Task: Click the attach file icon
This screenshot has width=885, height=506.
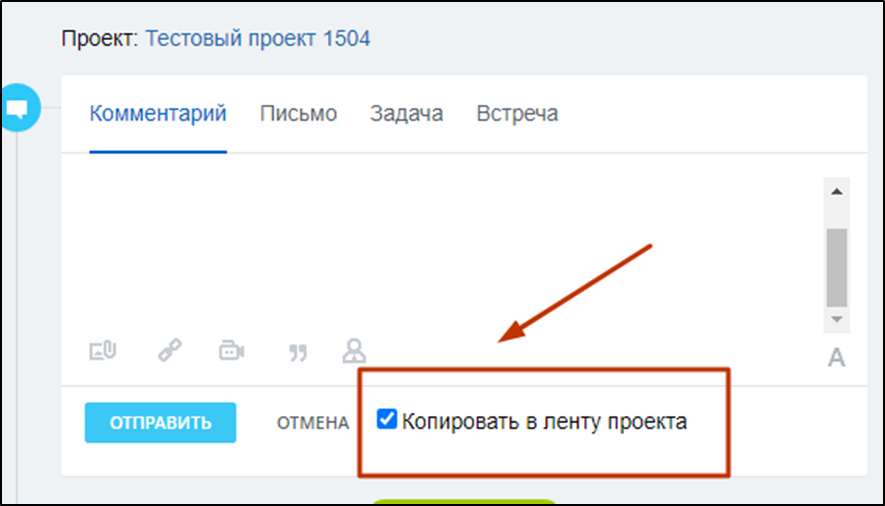Action: 104,351
